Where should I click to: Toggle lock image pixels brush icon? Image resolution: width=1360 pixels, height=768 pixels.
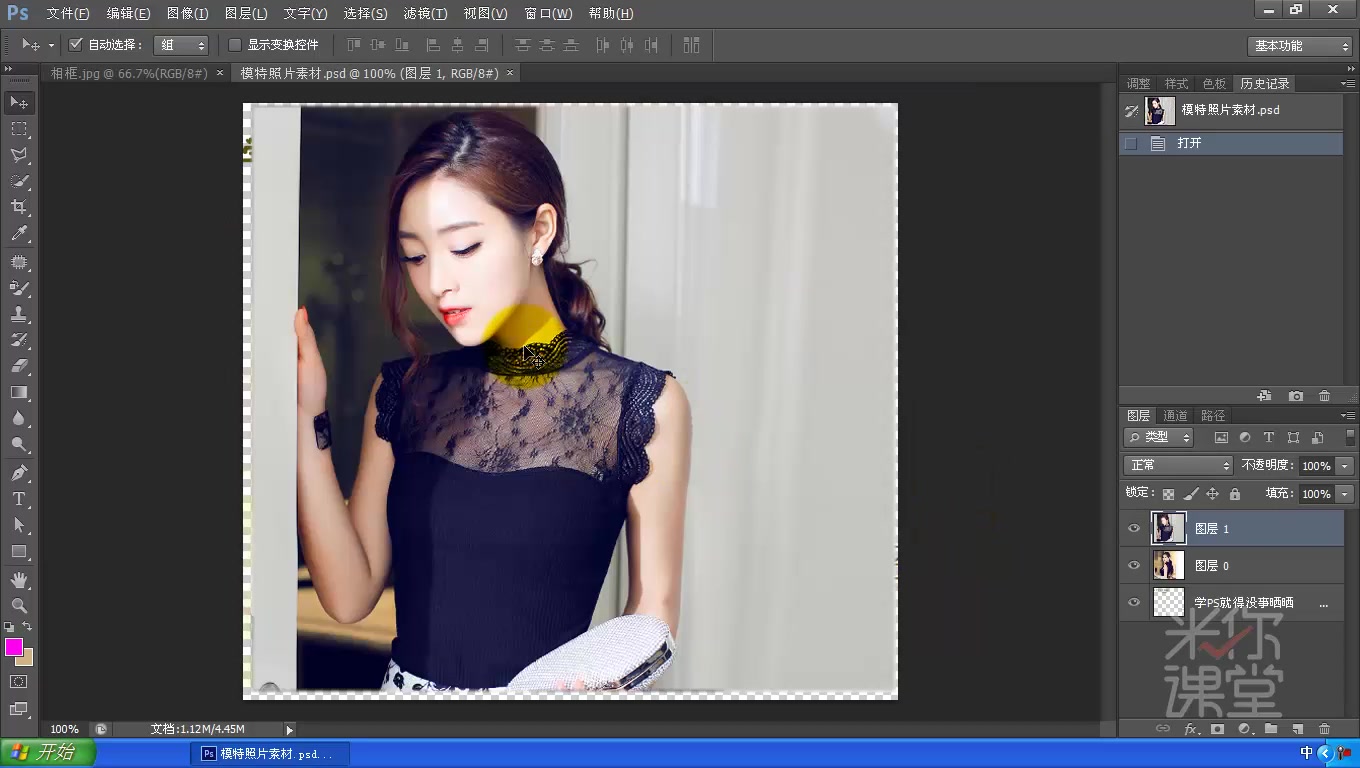(1190, 494)
